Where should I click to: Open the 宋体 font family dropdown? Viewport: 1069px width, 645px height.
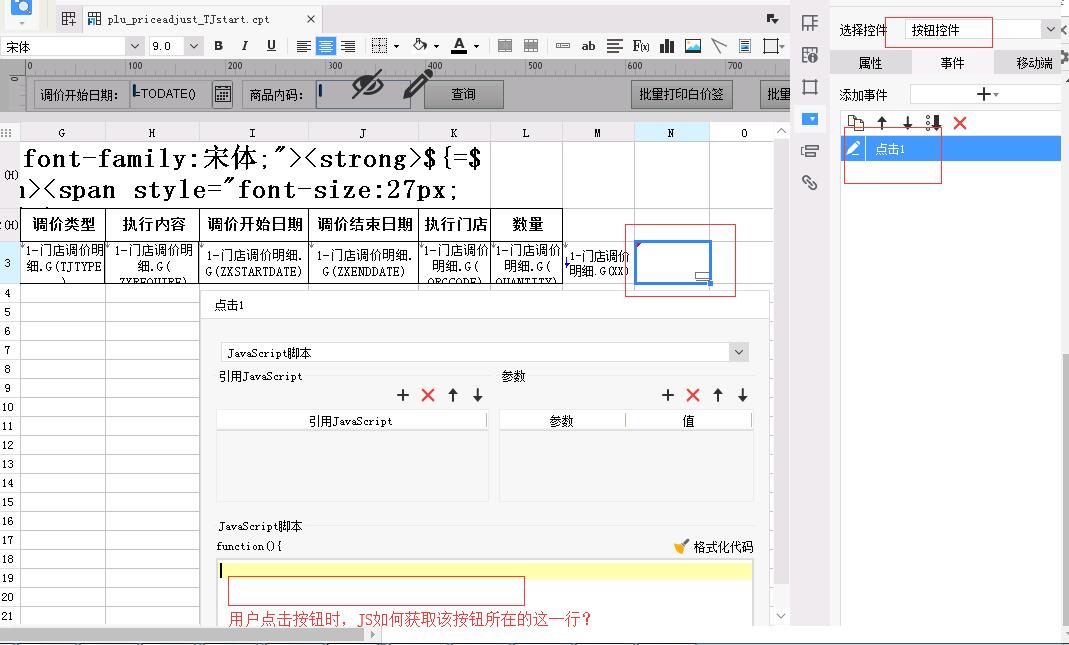click(x=134, y=46)
